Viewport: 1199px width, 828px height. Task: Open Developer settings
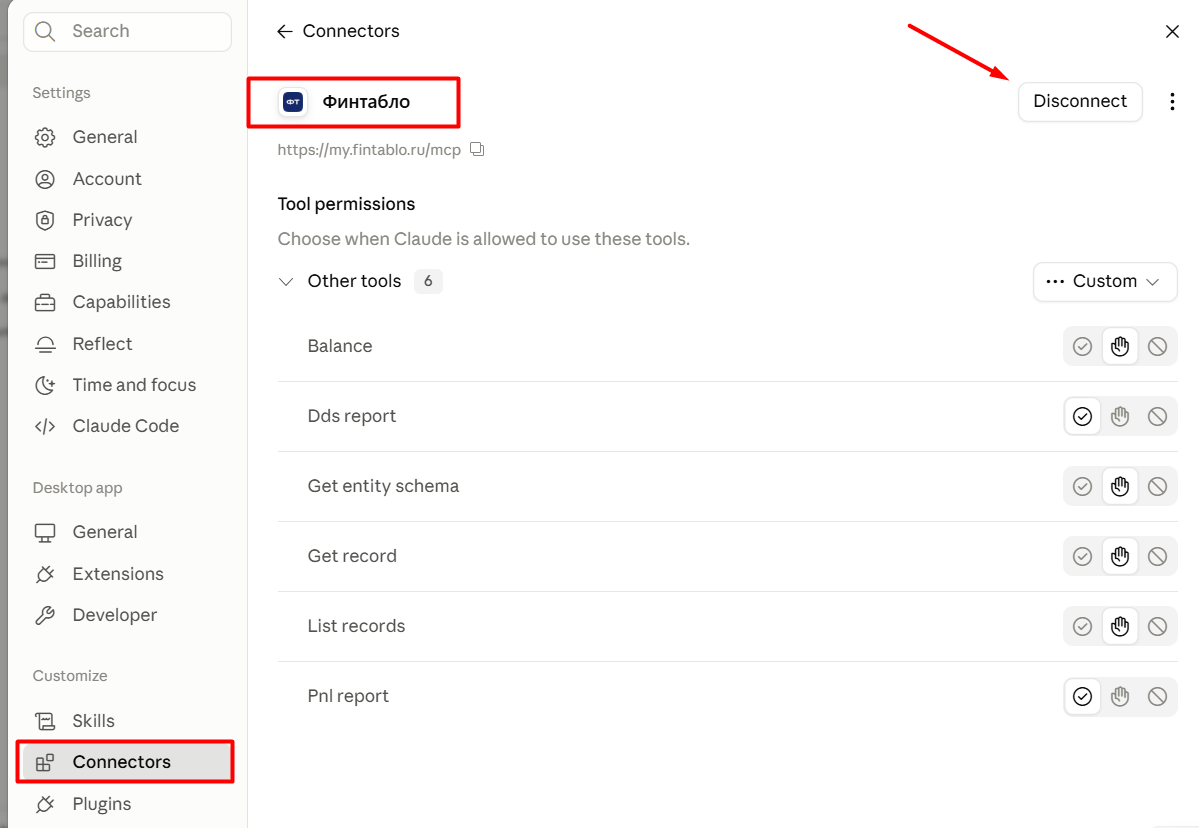click(128, 615)
